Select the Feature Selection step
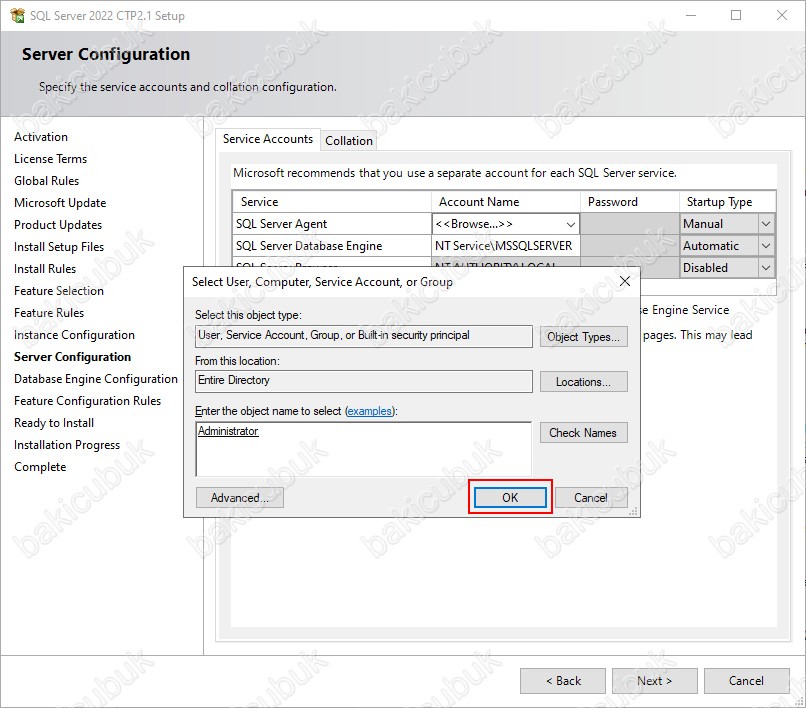Screen dimensions: 806x708 [59, 291]
